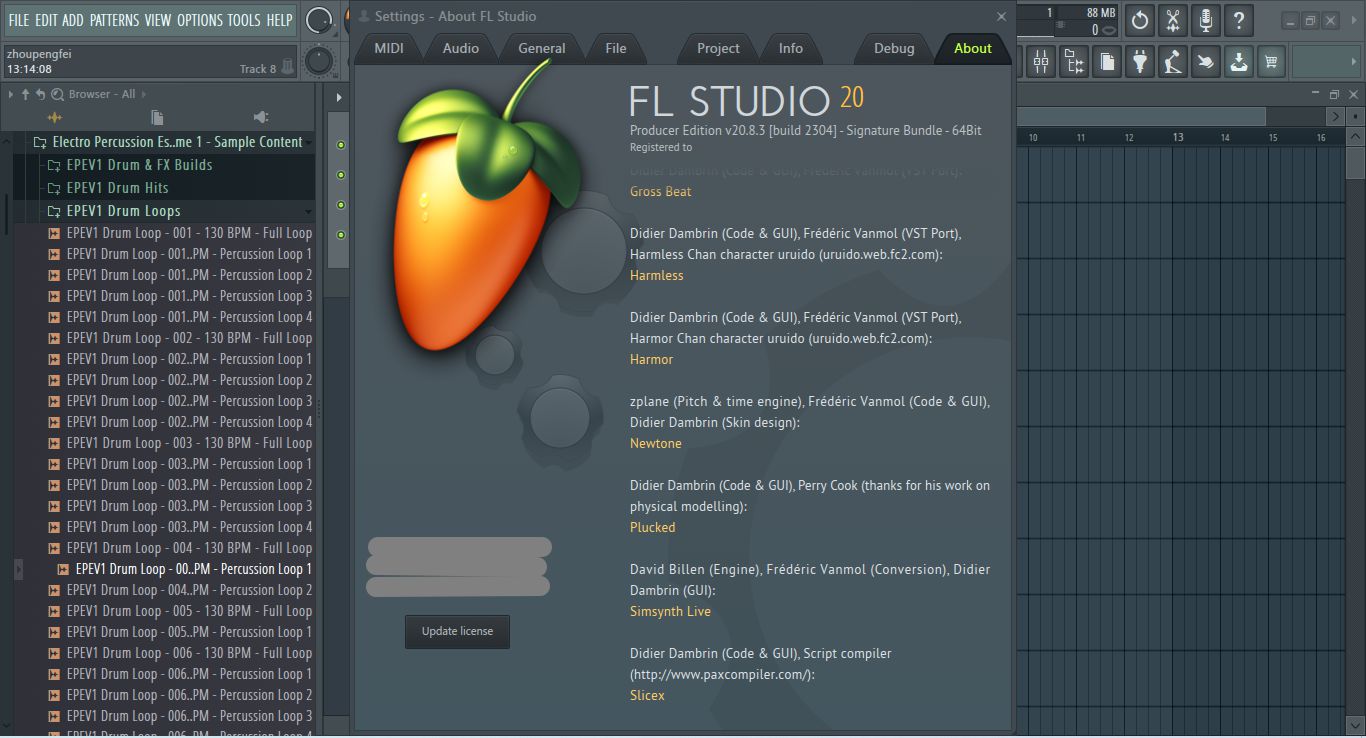This screenshot has height=738, width=1366.
Task: Switch to the MIDI settings tab
Action: click(389, 47)
